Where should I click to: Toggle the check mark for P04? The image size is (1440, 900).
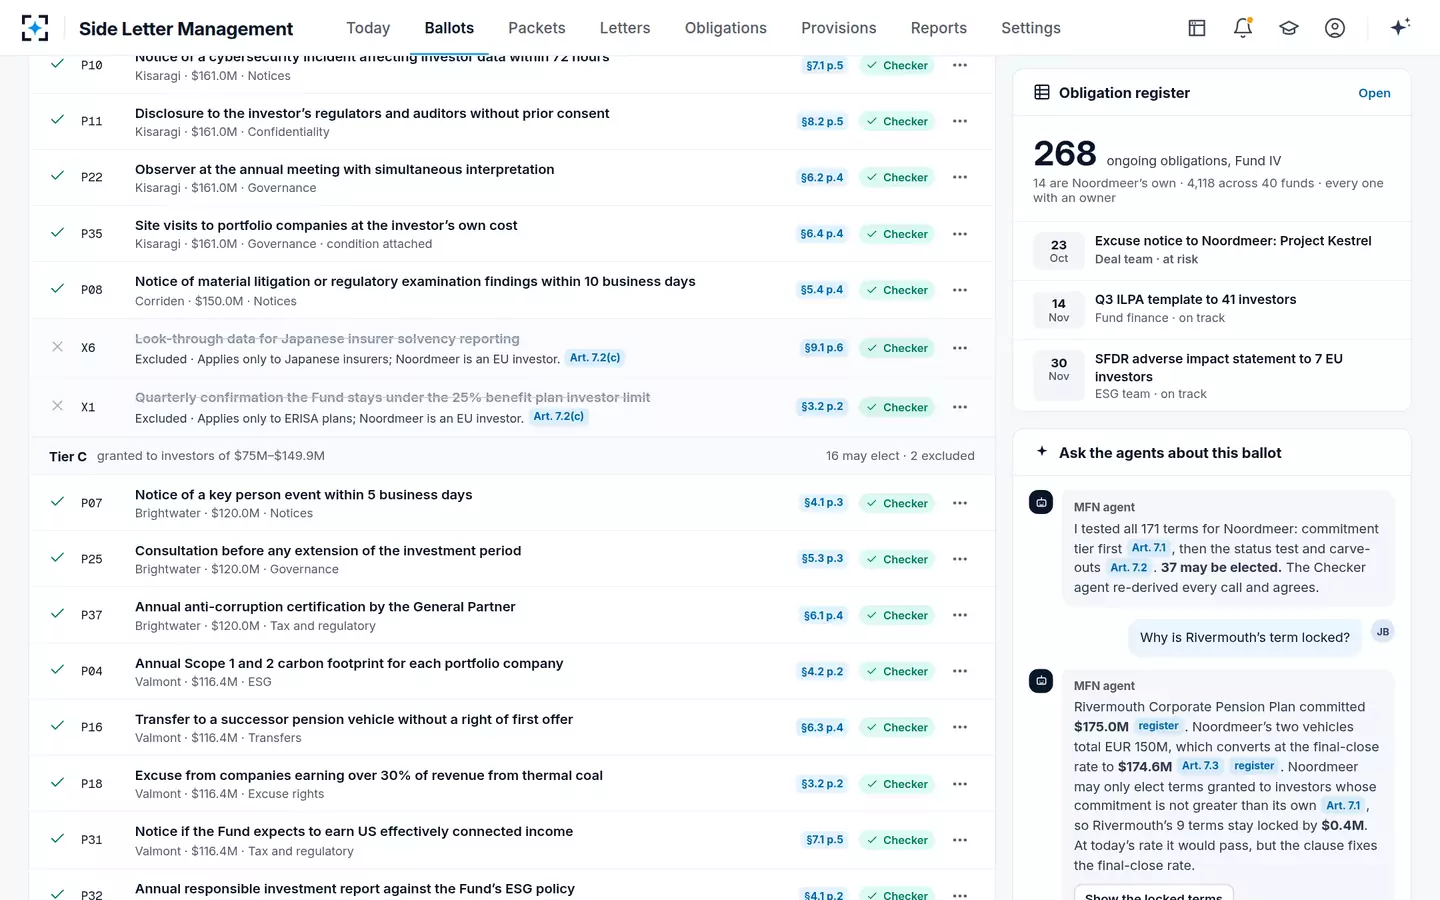point(58,669)
